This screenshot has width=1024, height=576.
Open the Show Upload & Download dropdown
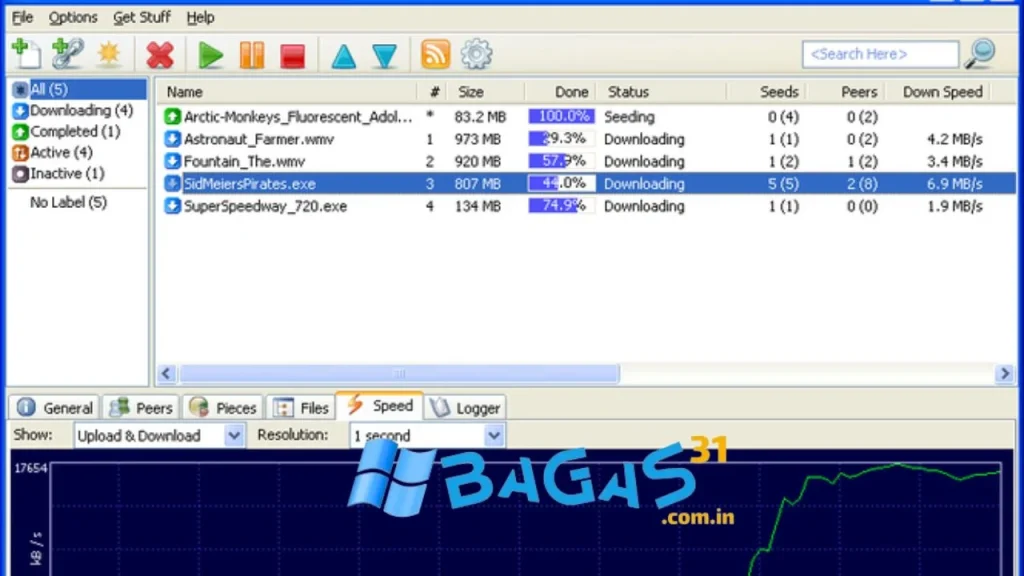(x=159, y=436)
